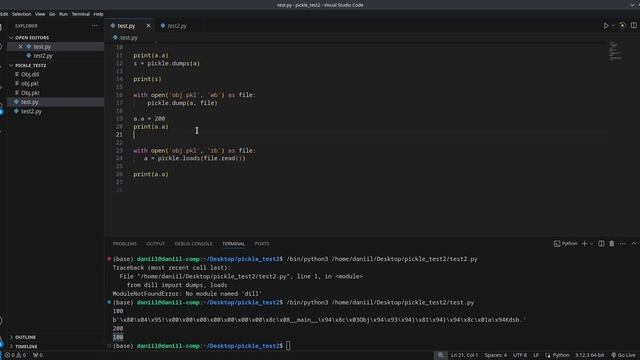This screenshot has height=360, width=640.
Task: Click the forwarded ports status item showing 0
Action: tap(38, 355)
